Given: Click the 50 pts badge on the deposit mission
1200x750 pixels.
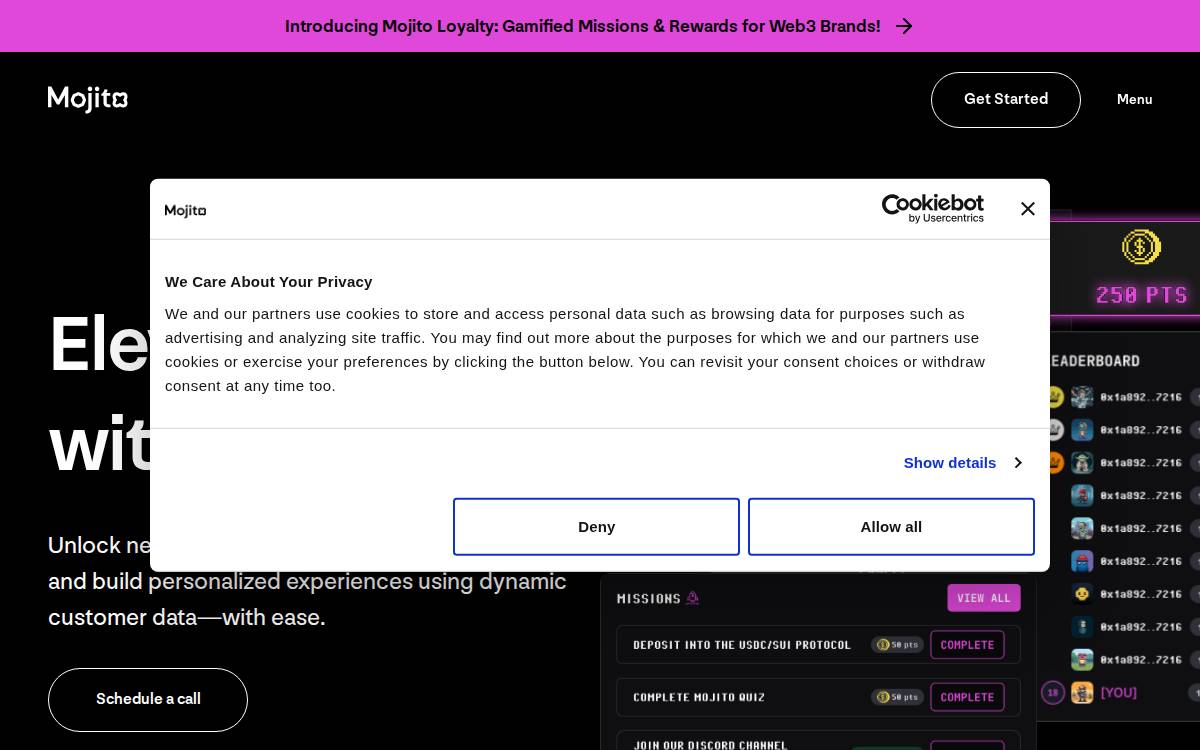Looking at the screenshot, I should [897, 645].
